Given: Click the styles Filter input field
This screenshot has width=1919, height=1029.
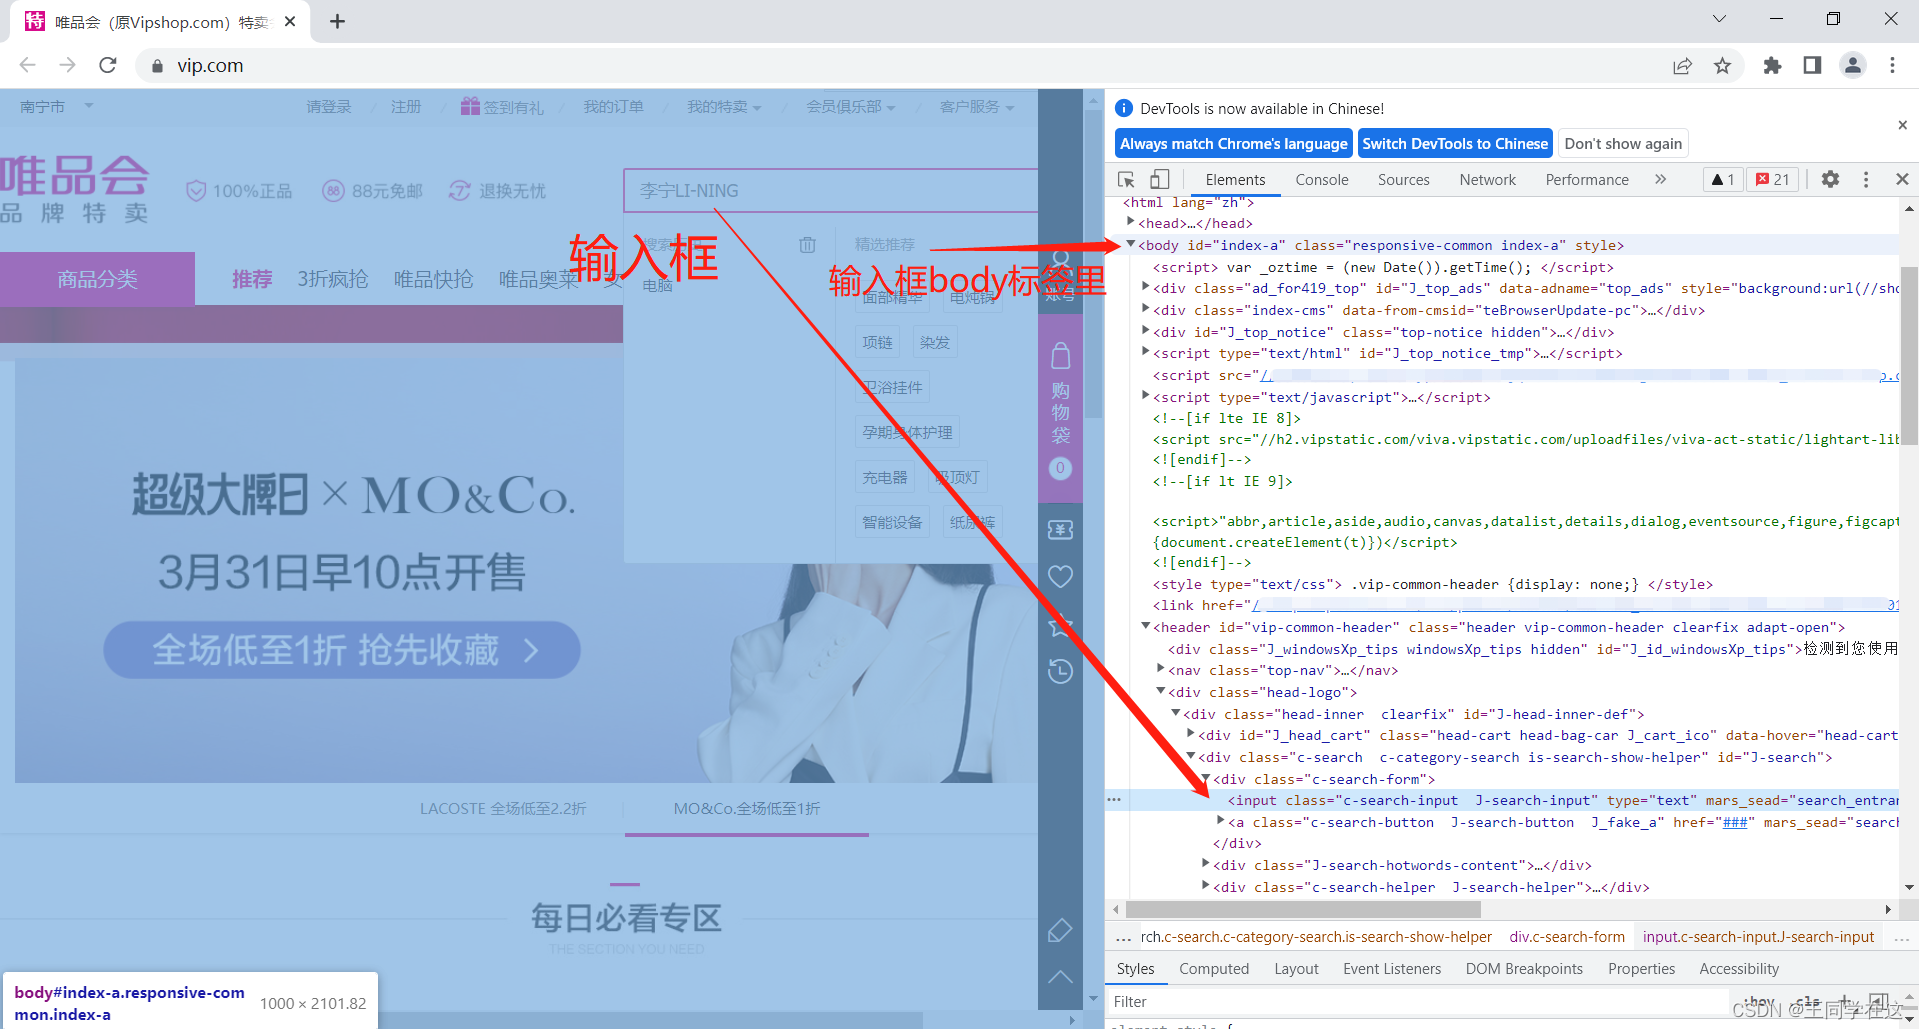Looking at the screenshot, I should click(x=1418, y=1002).
